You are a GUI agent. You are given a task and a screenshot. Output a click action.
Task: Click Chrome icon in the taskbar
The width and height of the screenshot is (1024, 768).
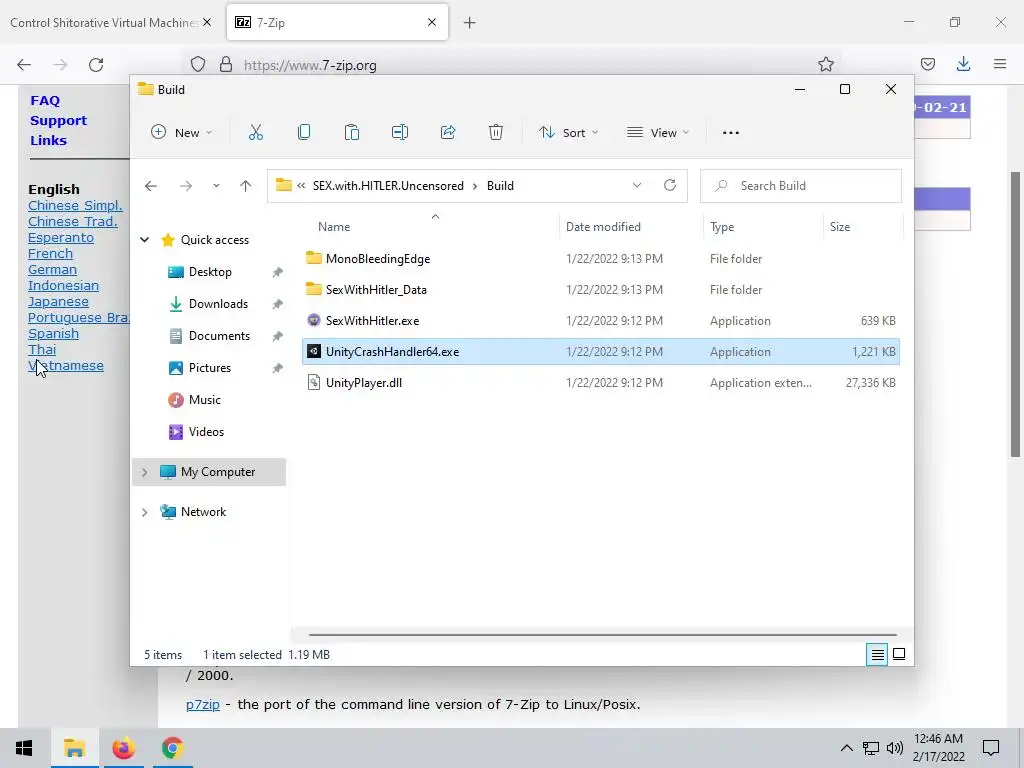click(x=172, y=748)
